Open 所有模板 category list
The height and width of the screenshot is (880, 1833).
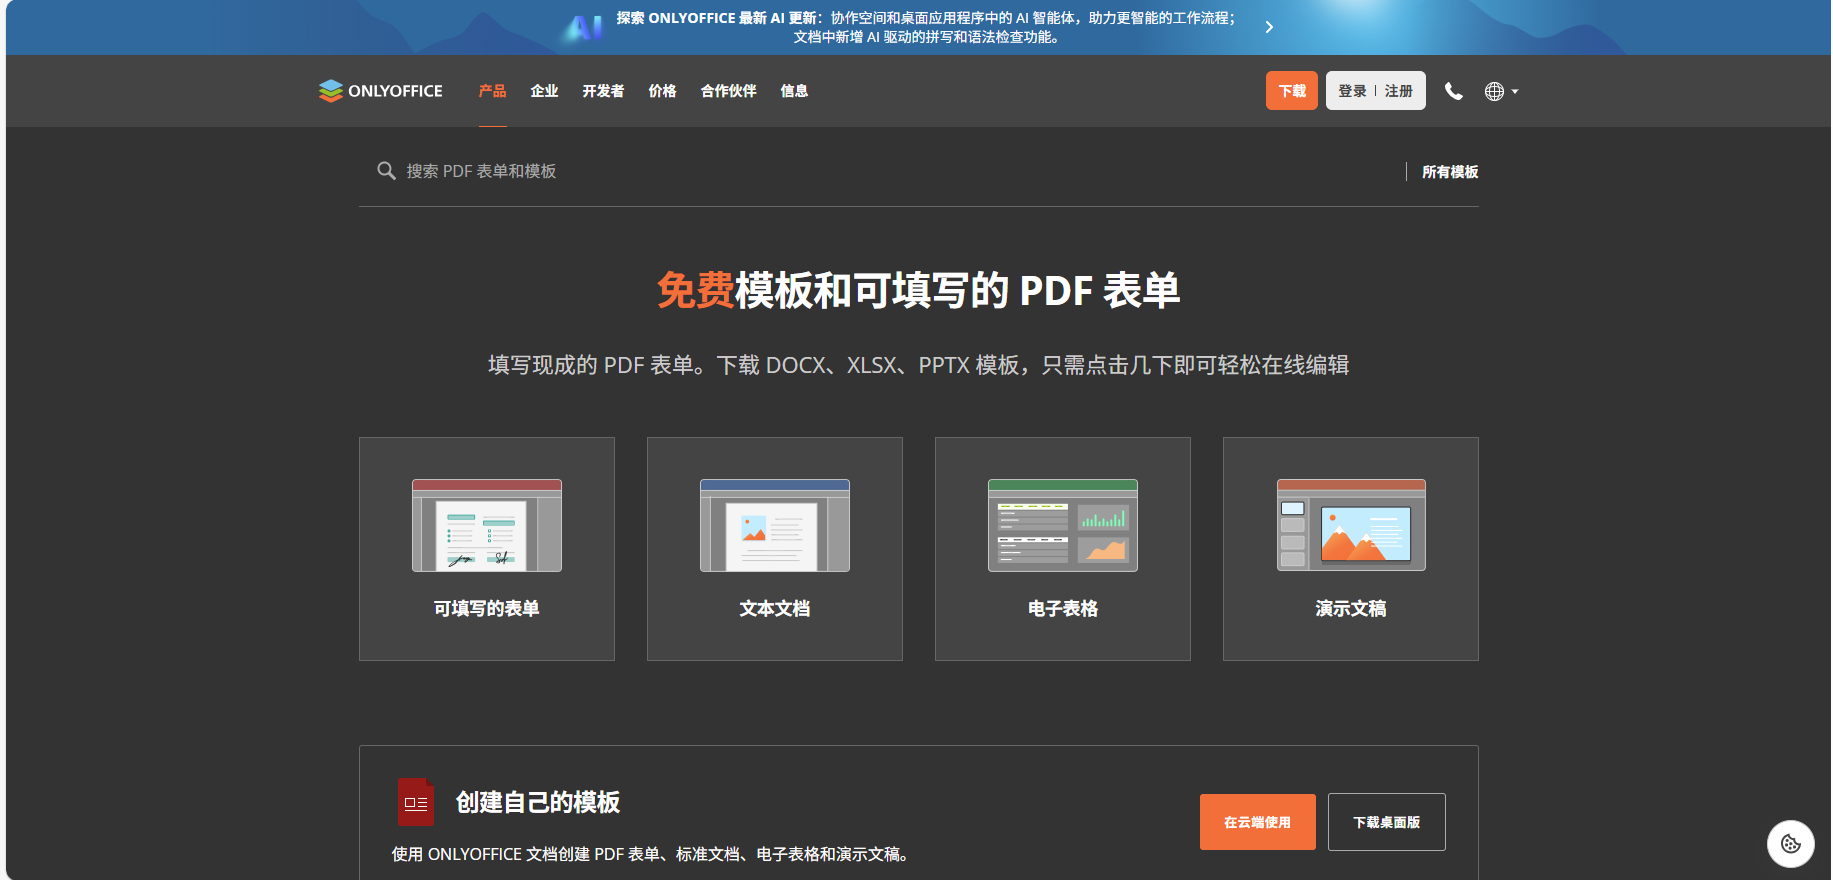point(1449,172)
